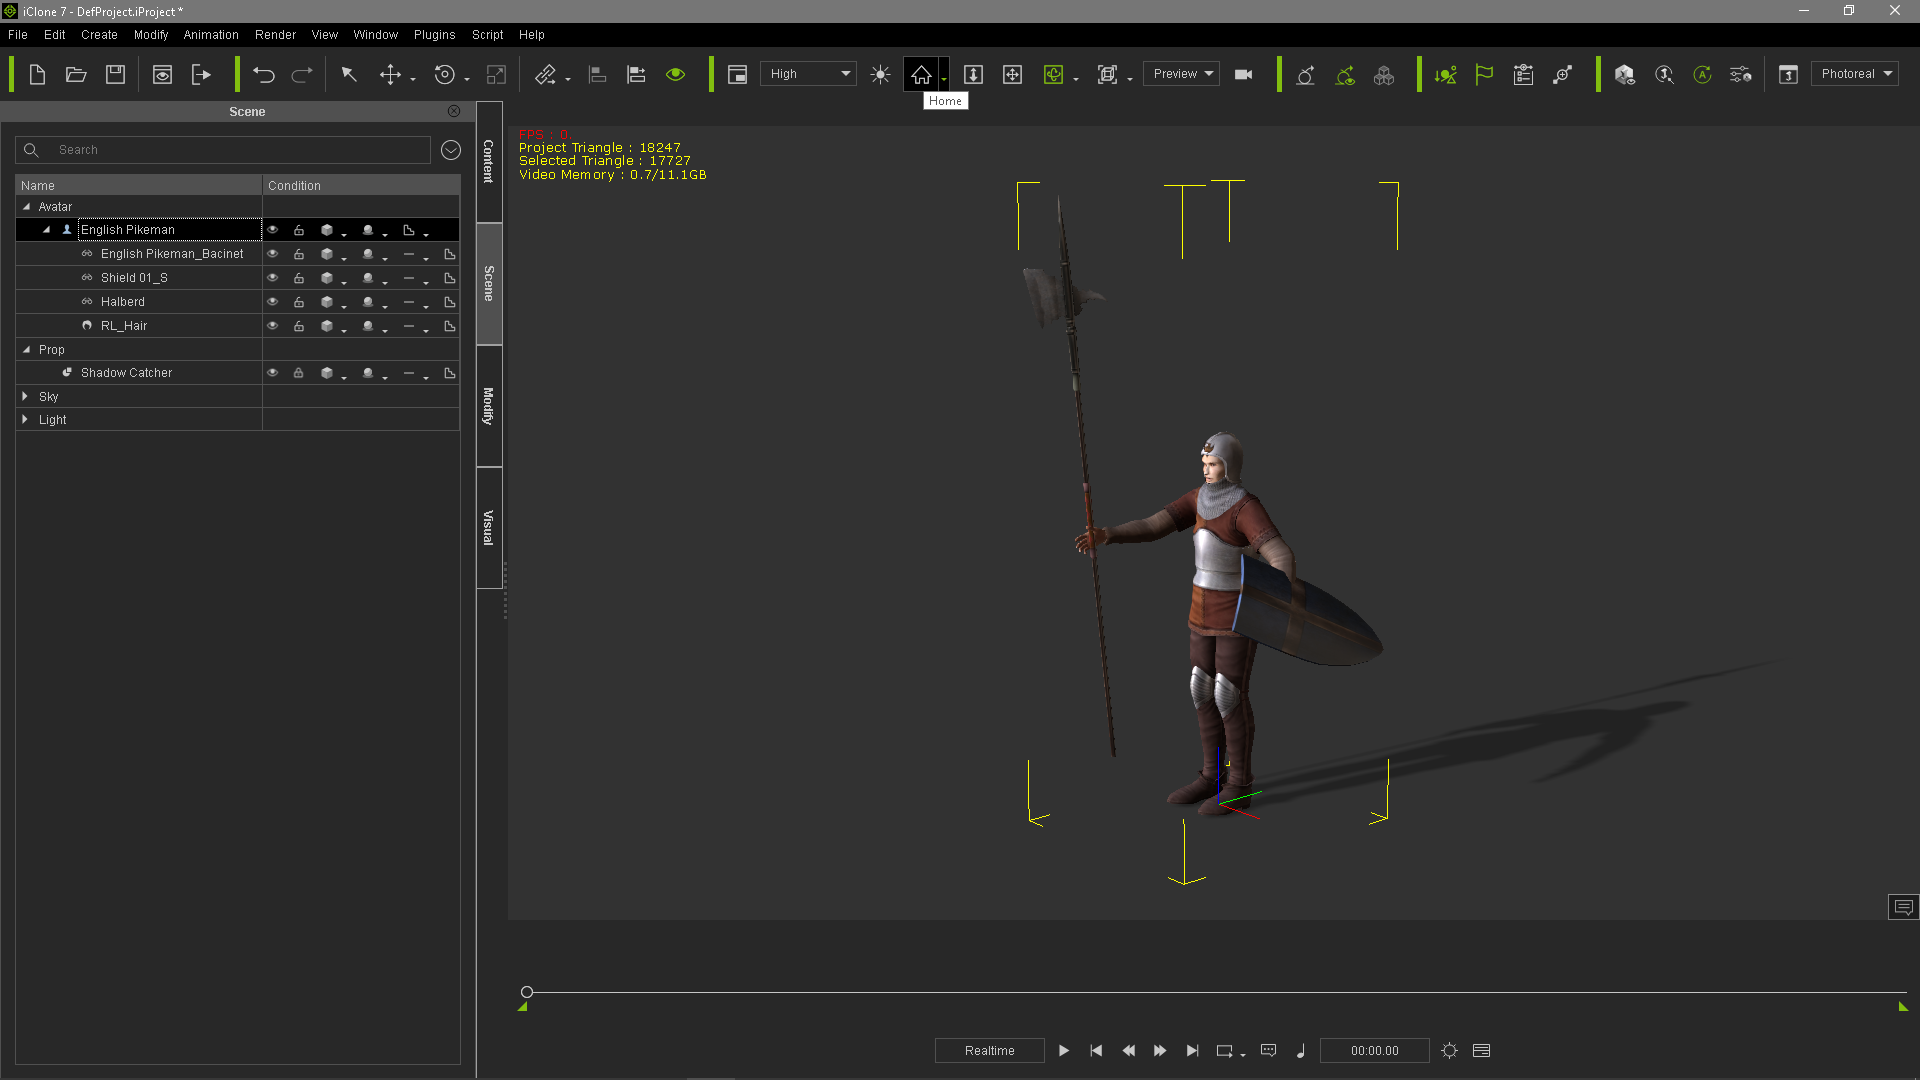Switch to the Modify side tab
1920x1080 pixels.
coord(489,406)
